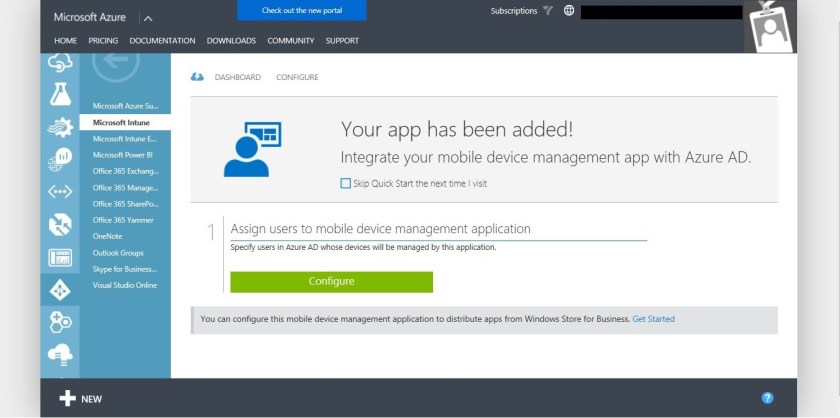
Task: Select Microsoft Intune in app list
Action: click(125, 122)
